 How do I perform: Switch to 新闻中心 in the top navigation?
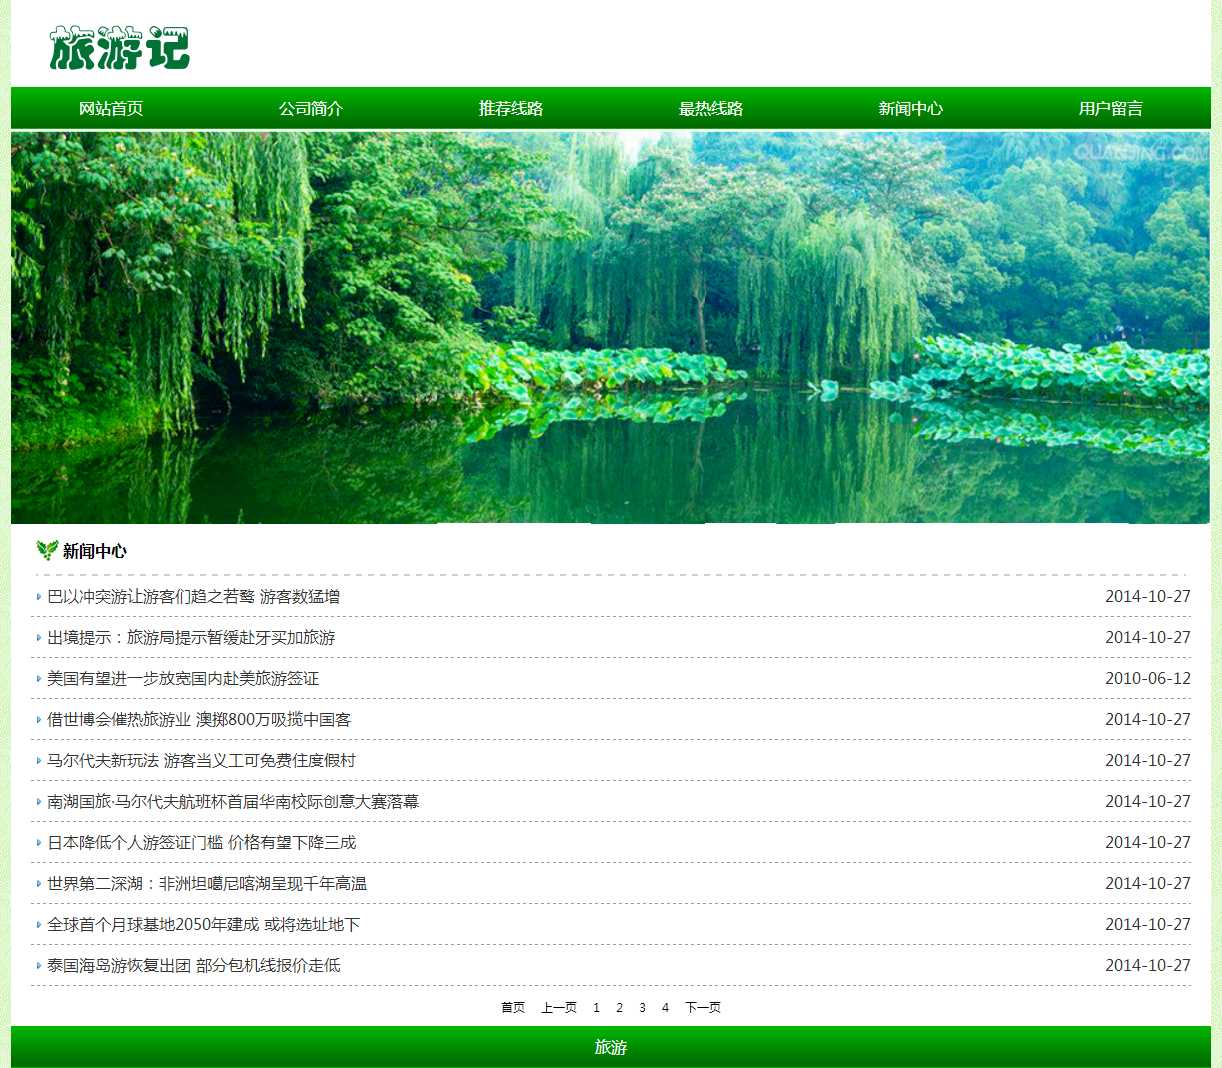click(x=911, y=108)
